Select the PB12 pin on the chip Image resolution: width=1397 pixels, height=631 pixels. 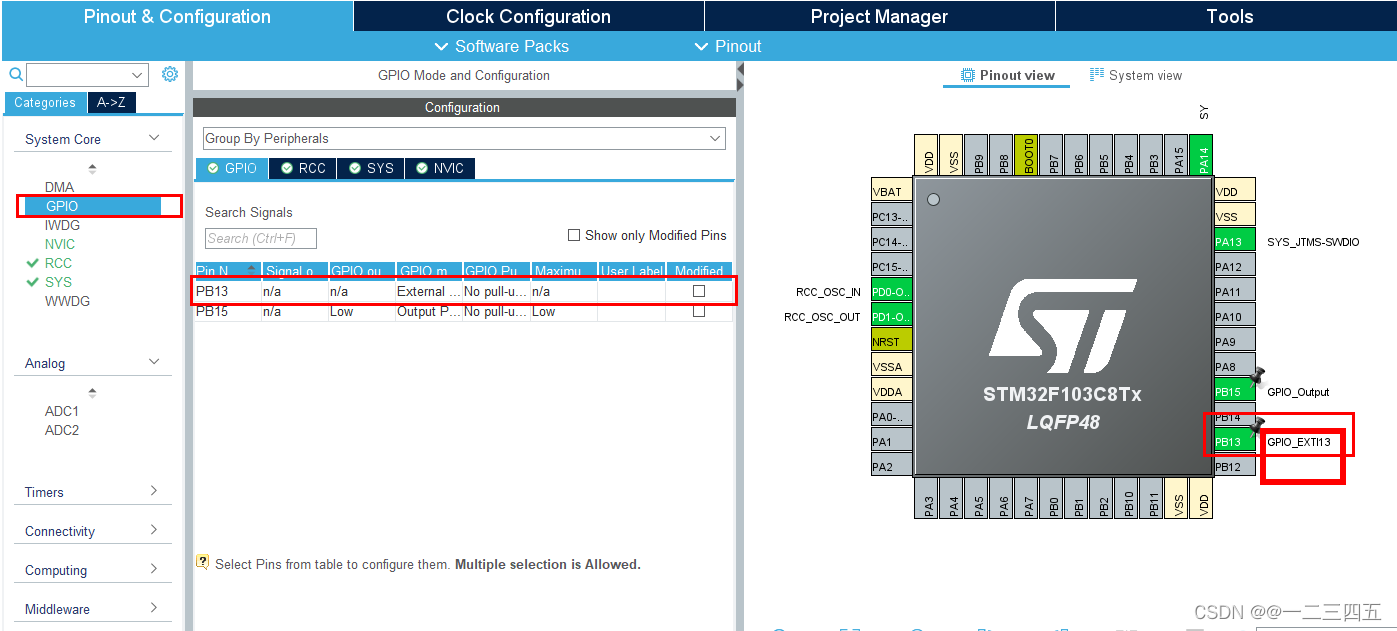pos(1234,466)
